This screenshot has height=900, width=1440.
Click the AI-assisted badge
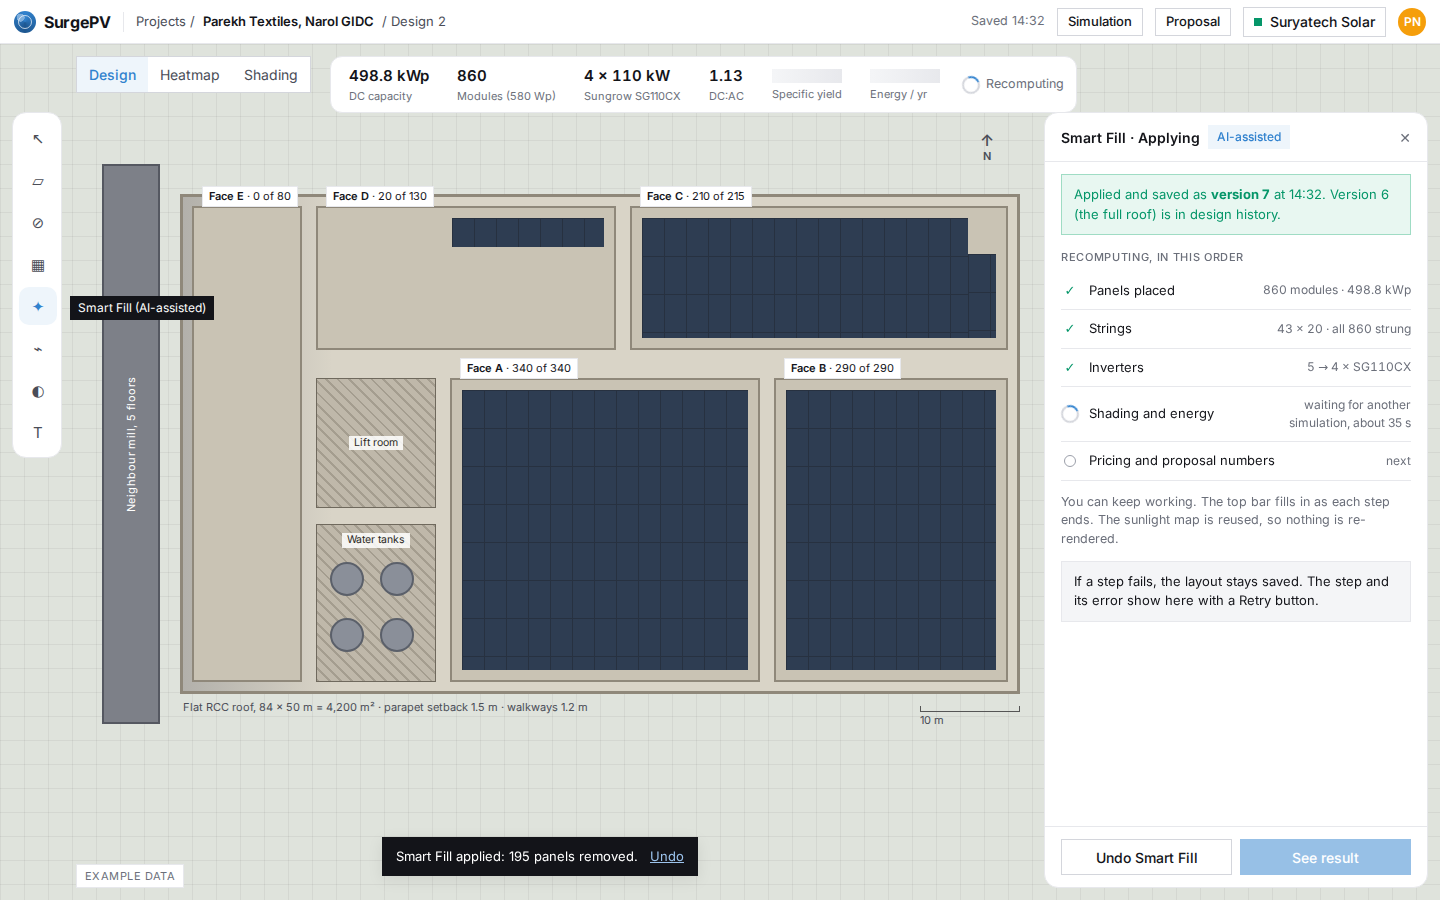(x=1249, y=137)
